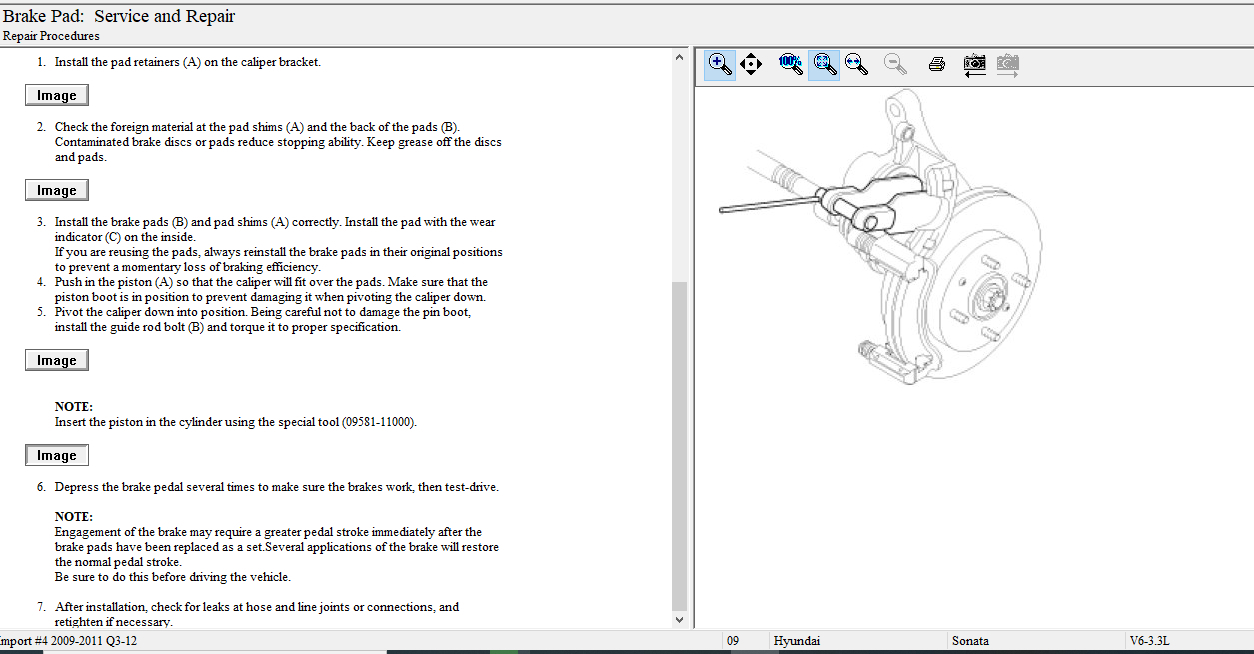Click the 'Repair Procedures' subtitle
Image resolution: width=1254 pixels, height=654 pixels.
[x=51, y=36]
